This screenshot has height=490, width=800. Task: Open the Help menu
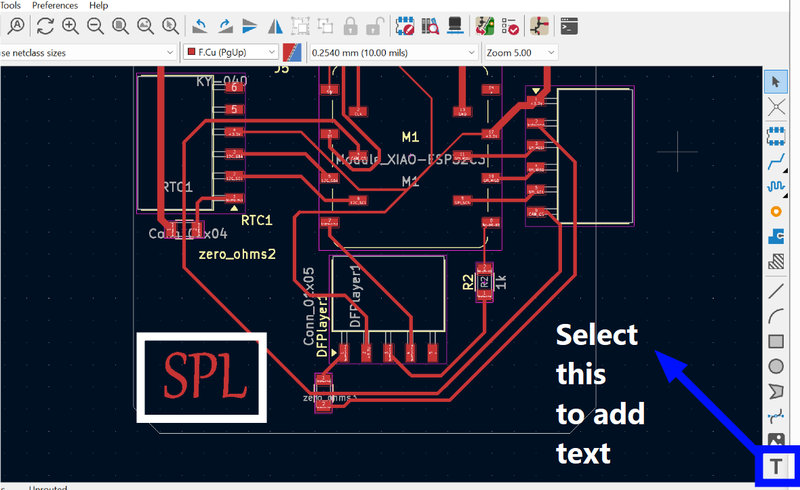[x=98, y=5]
